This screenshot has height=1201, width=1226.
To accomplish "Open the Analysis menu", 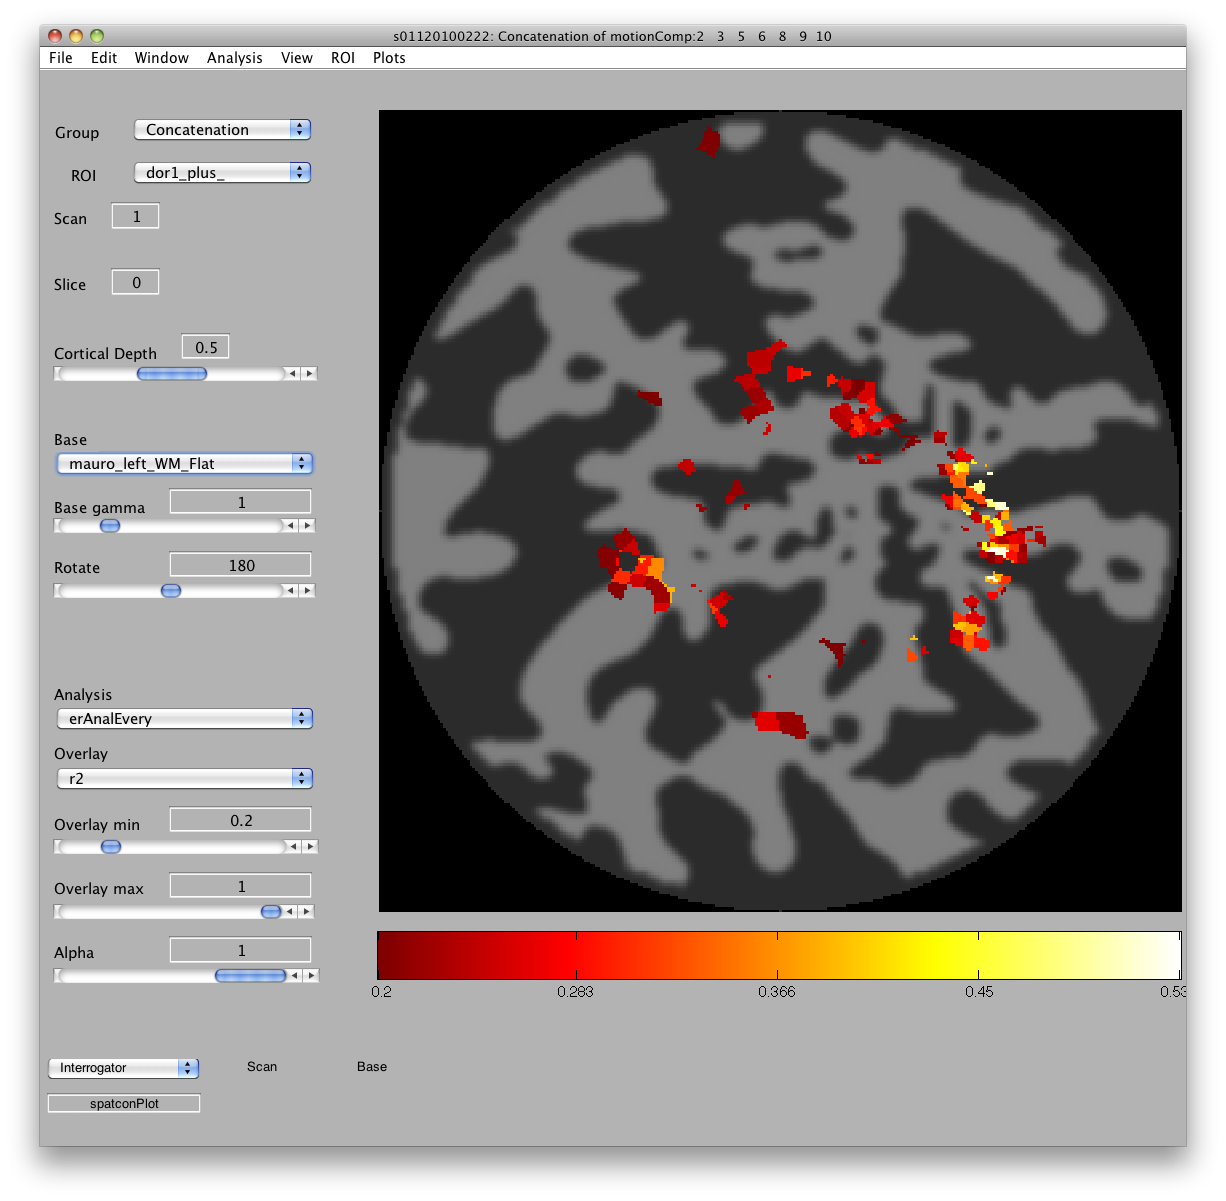I will point(234,58).
